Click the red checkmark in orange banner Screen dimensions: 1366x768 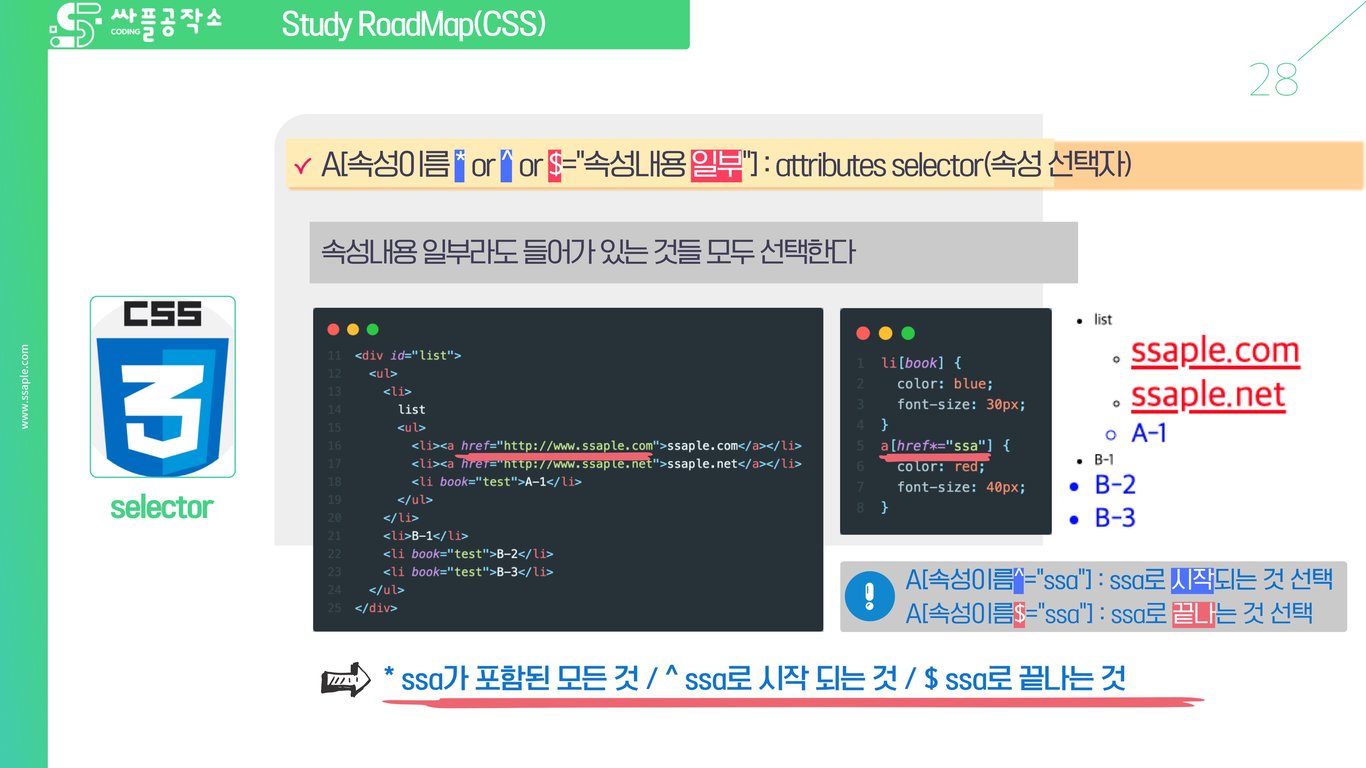300,165
